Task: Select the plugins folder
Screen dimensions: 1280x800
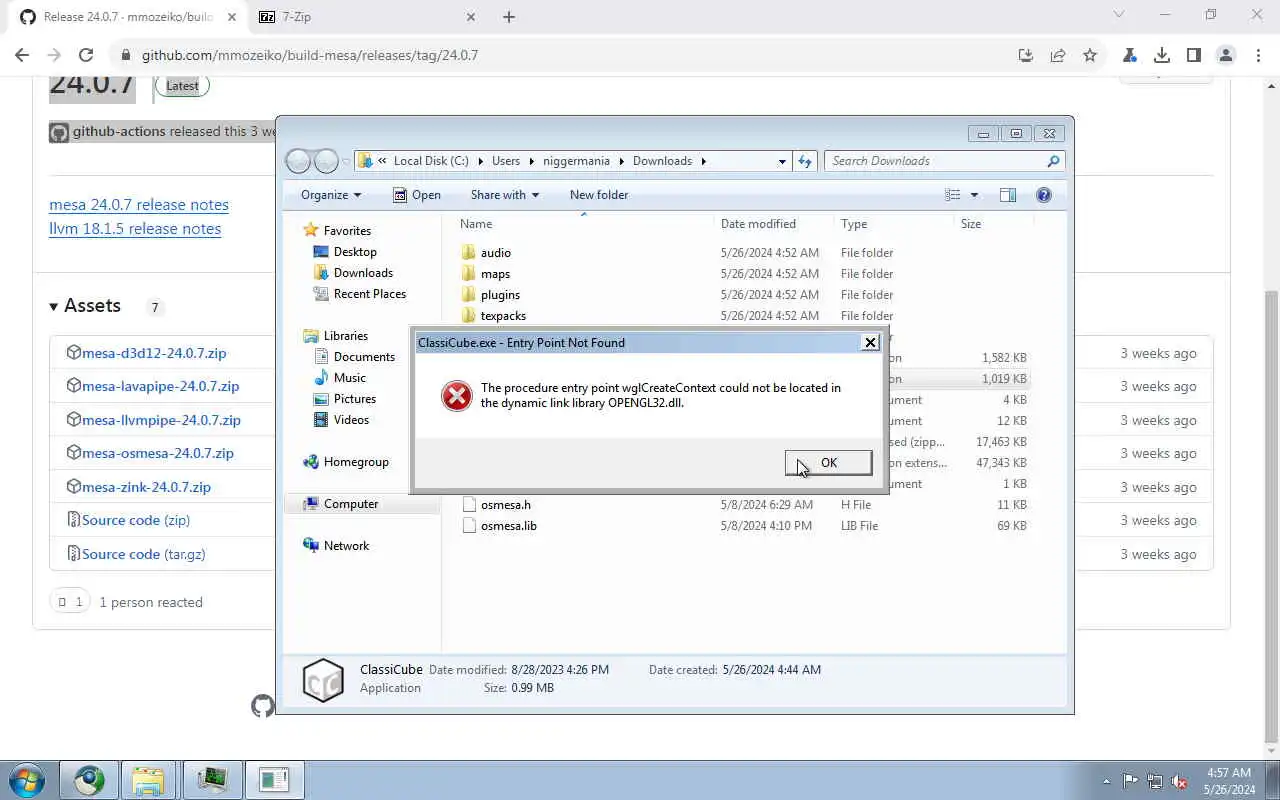Action: [x=500, y=295]
